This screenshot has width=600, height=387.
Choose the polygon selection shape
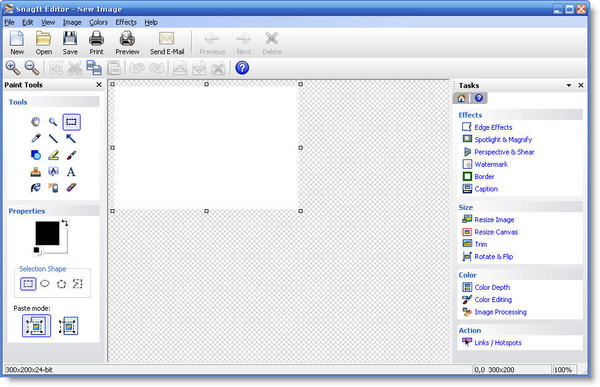tap(61, 284)
